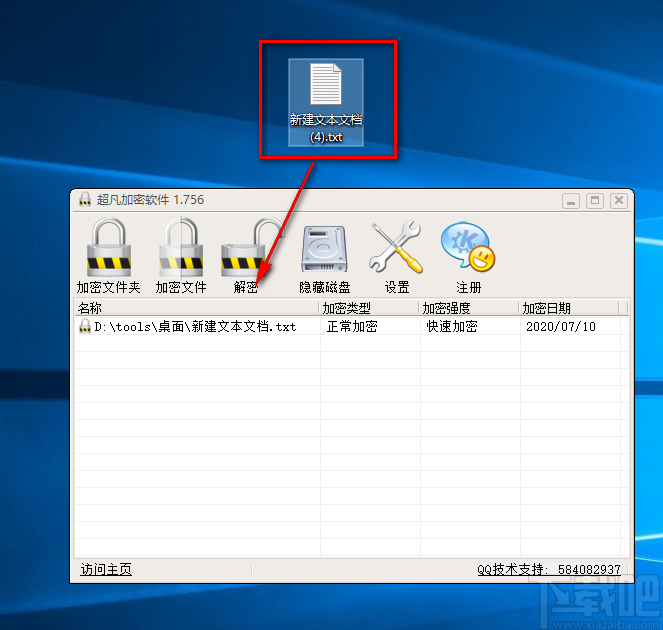Image resolution: width=663 pixels, height=630 pixels.
Task: Click the QQ技术支持: 584082937 link
Action: click(x=549, y=570)
